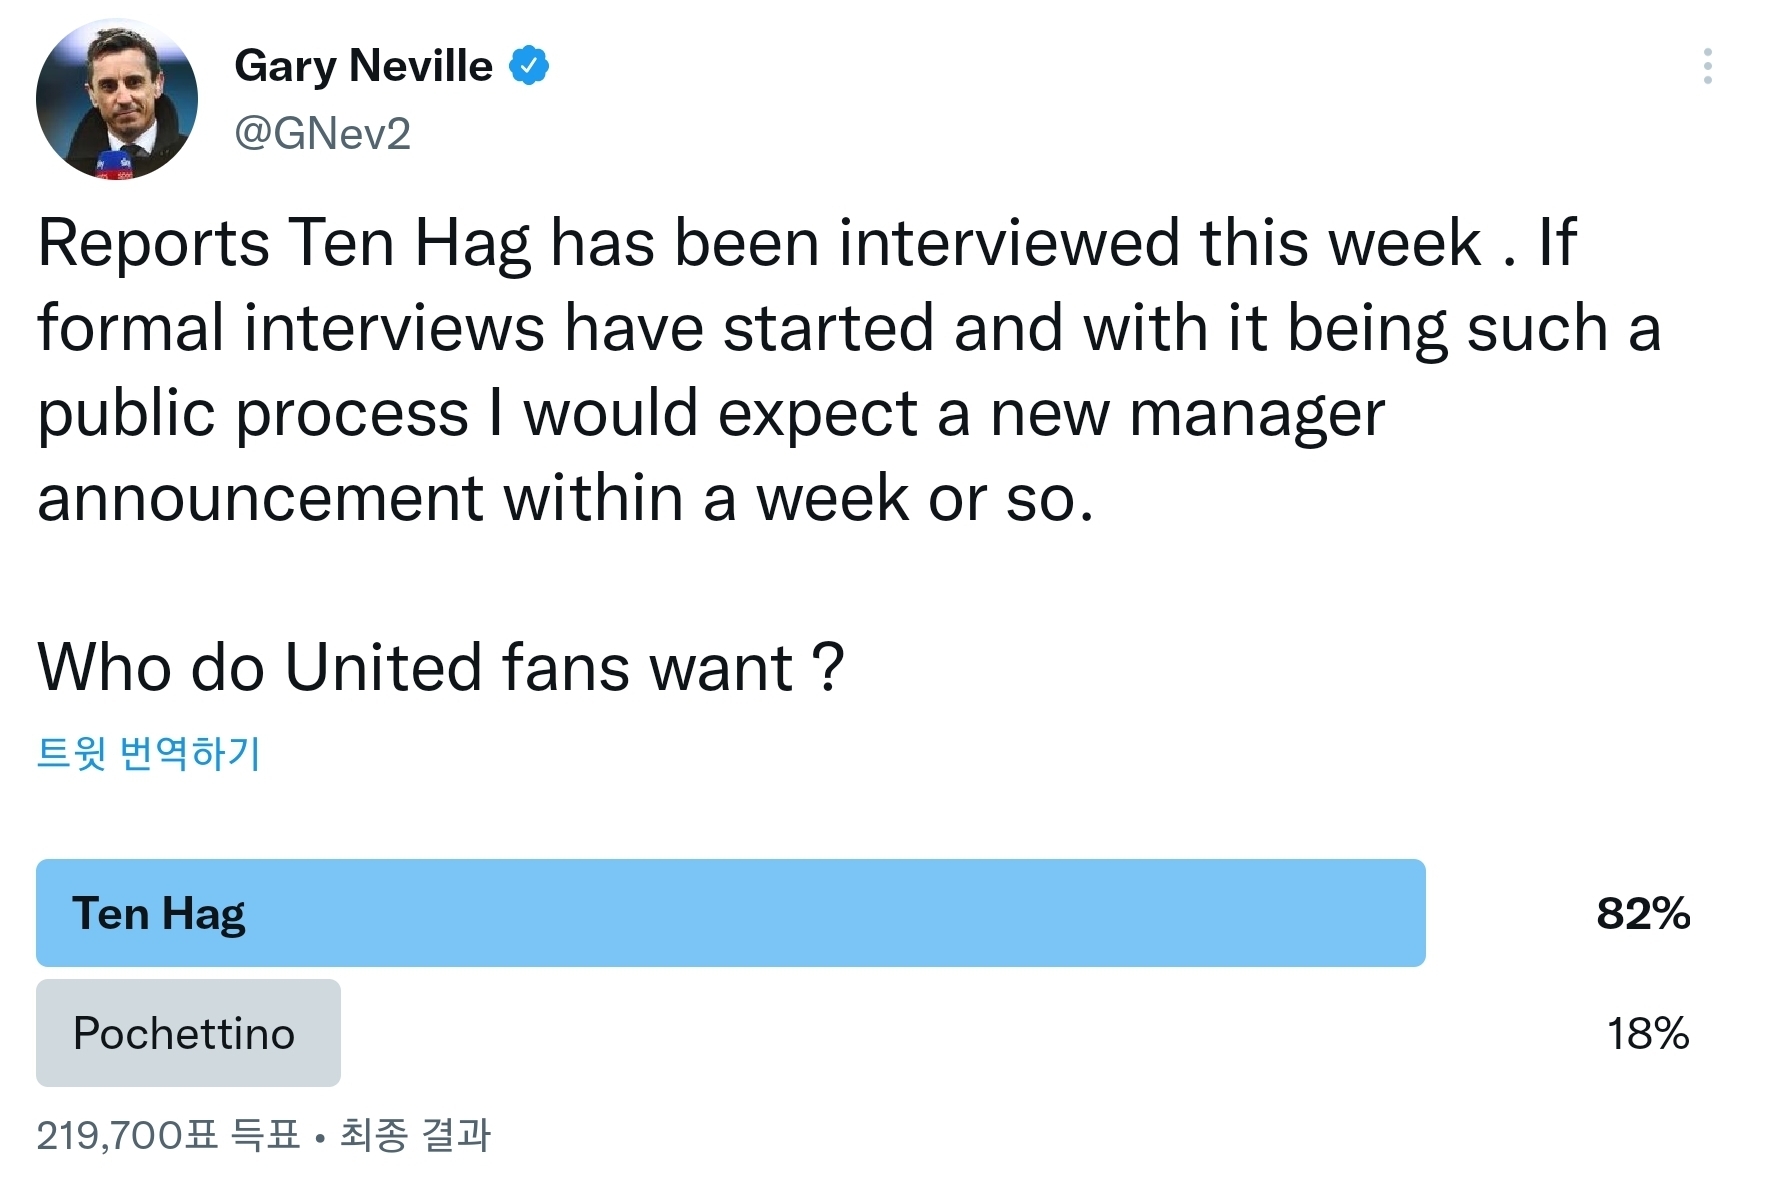This screenshot has height=1186, width=1767.
Task: Open the three-dot more options menu
Action: [1707, 66]
